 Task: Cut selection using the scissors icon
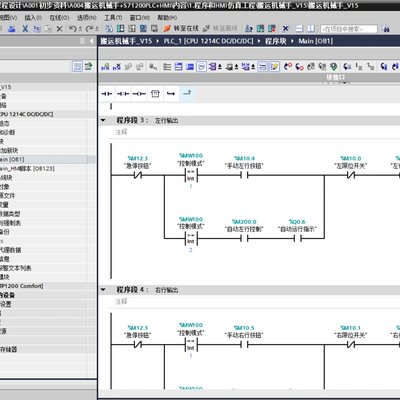click(x=25, y=29)
